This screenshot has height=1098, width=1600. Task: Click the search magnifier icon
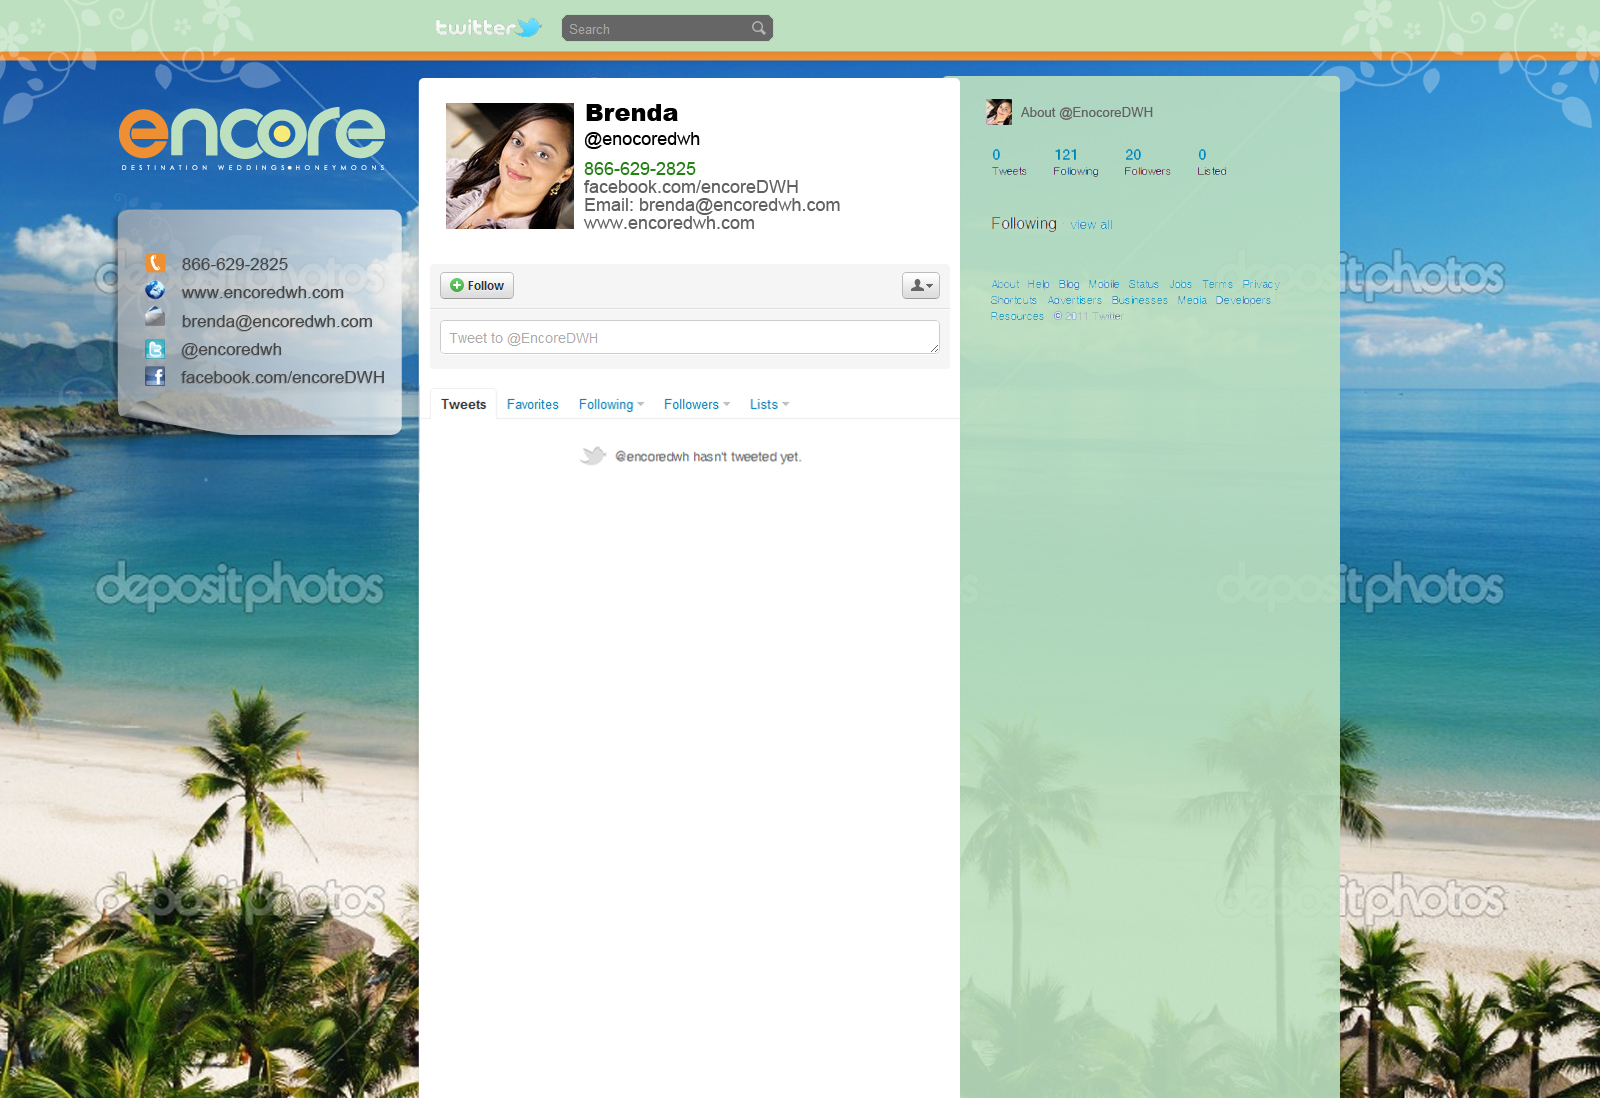[759, 28]
